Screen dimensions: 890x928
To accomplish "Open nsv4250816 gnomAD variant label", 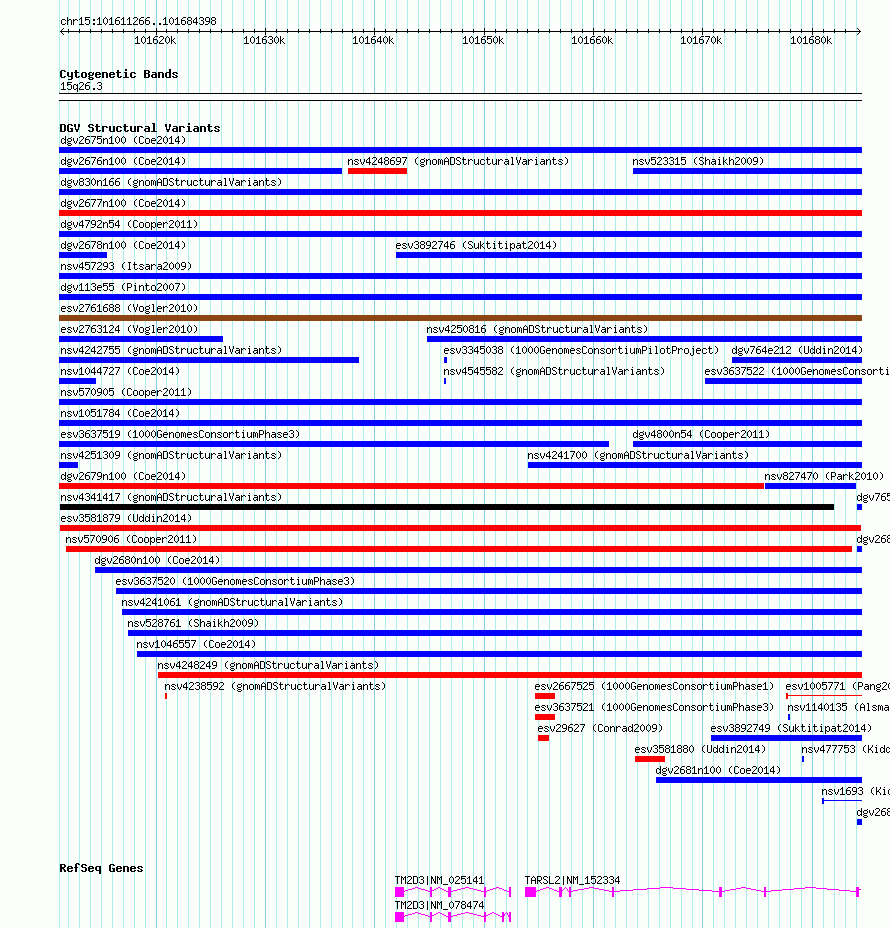I will coord(537,329).
